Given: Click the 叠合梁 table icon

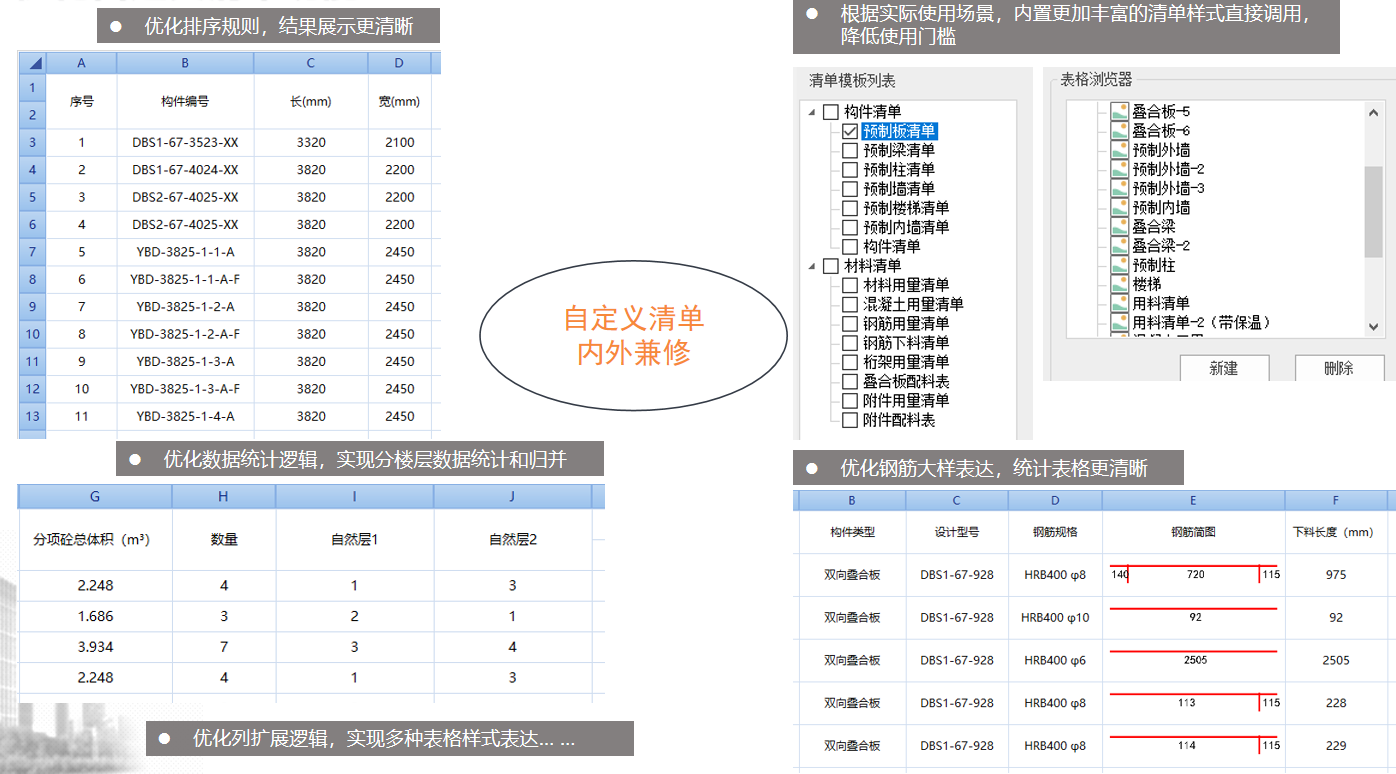Looking at the screenshot, I should pyautogui.click(x=1119, y=227).
